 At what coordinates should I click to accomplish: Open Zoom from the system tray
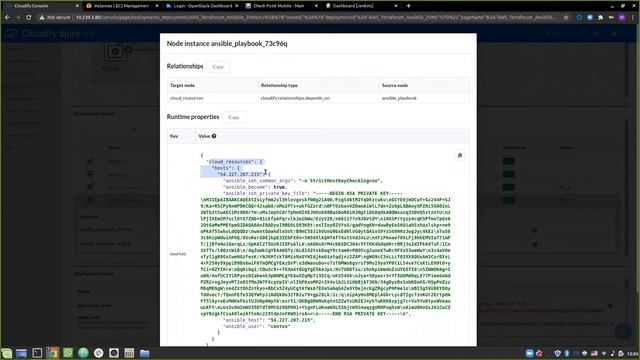529,353
